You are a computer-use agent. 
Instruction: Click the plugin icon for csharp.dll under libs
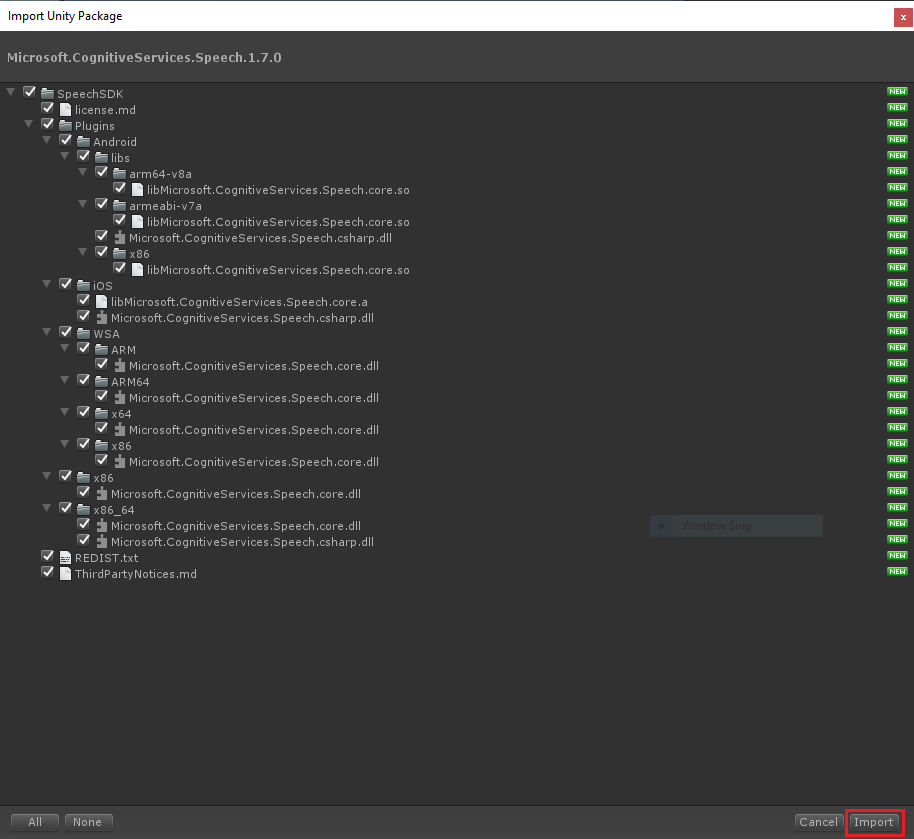pos(120,238)
